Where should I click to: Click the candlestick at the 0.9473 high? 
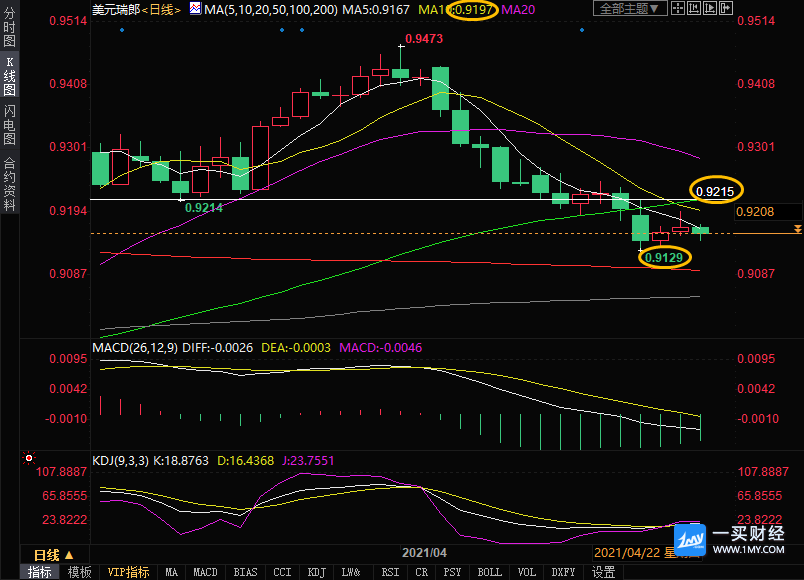point(400,67)
